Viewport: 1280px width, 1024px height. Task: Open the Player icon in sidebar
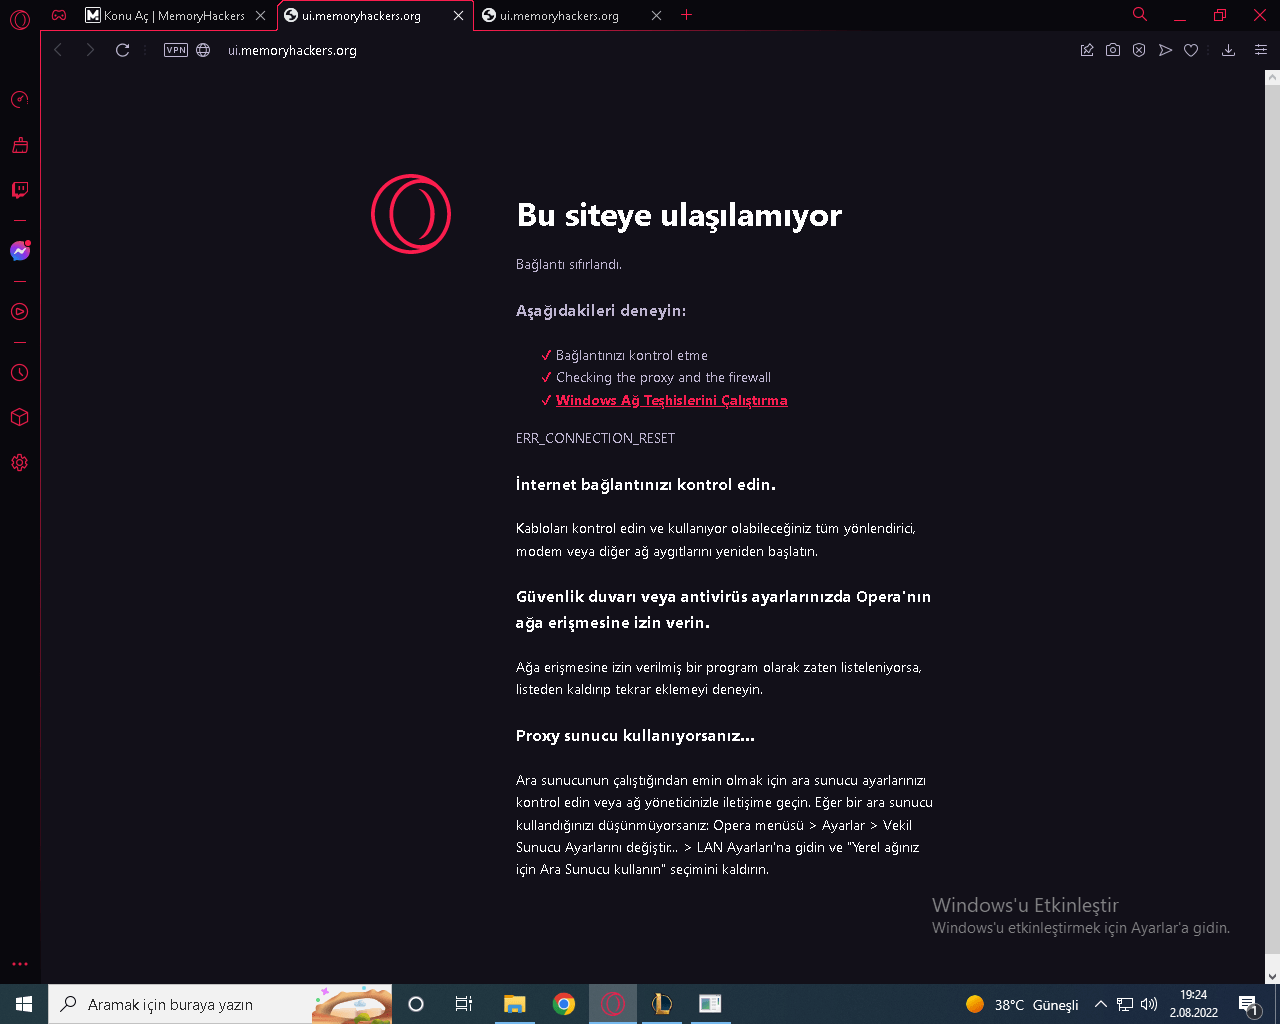20,312
